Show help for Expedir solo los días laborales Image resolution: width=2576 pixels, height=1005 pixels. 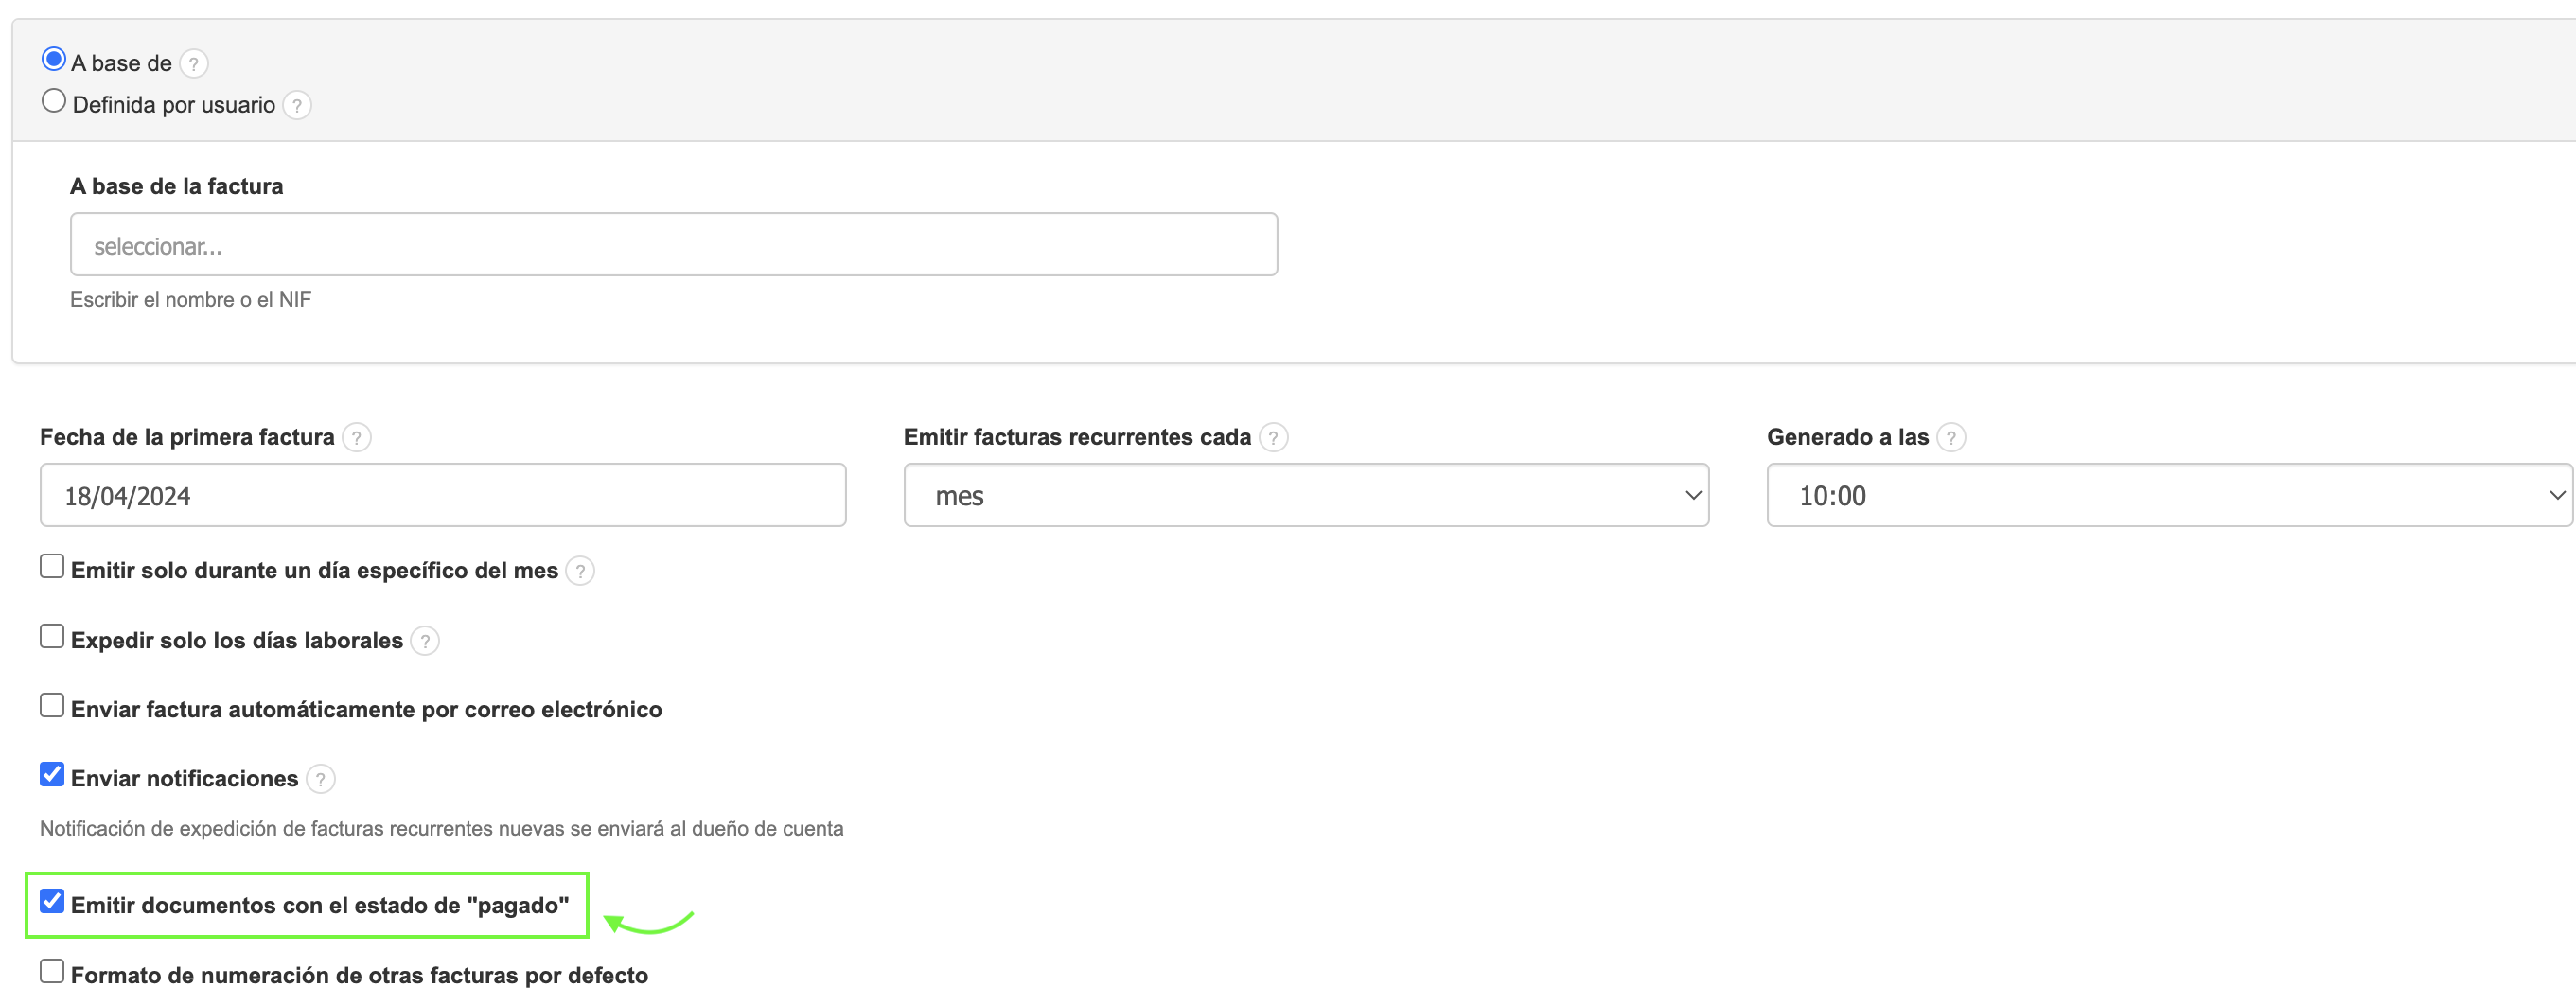[x=425, y=641]
